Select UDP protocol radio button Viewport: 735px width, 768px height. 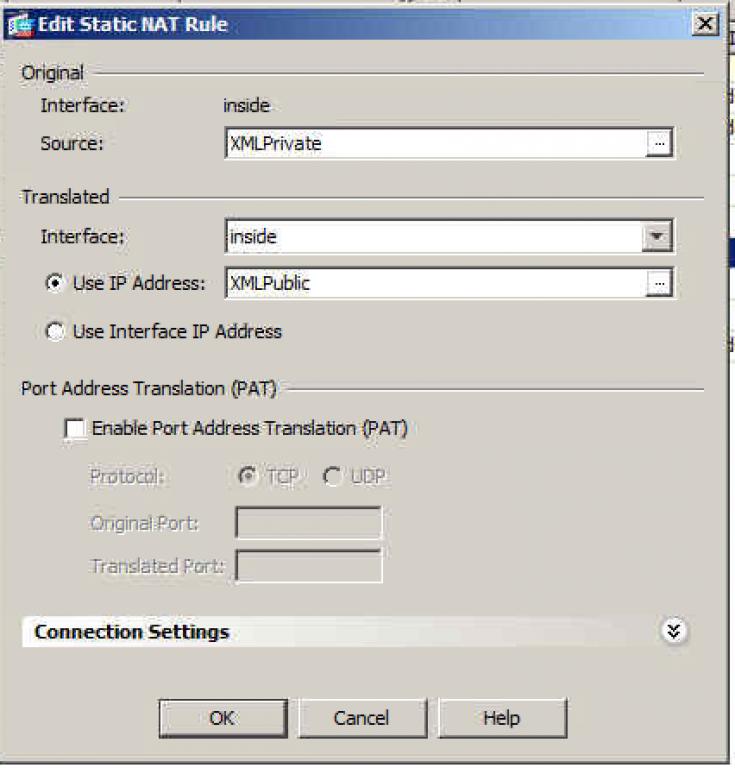click(332, 477)
